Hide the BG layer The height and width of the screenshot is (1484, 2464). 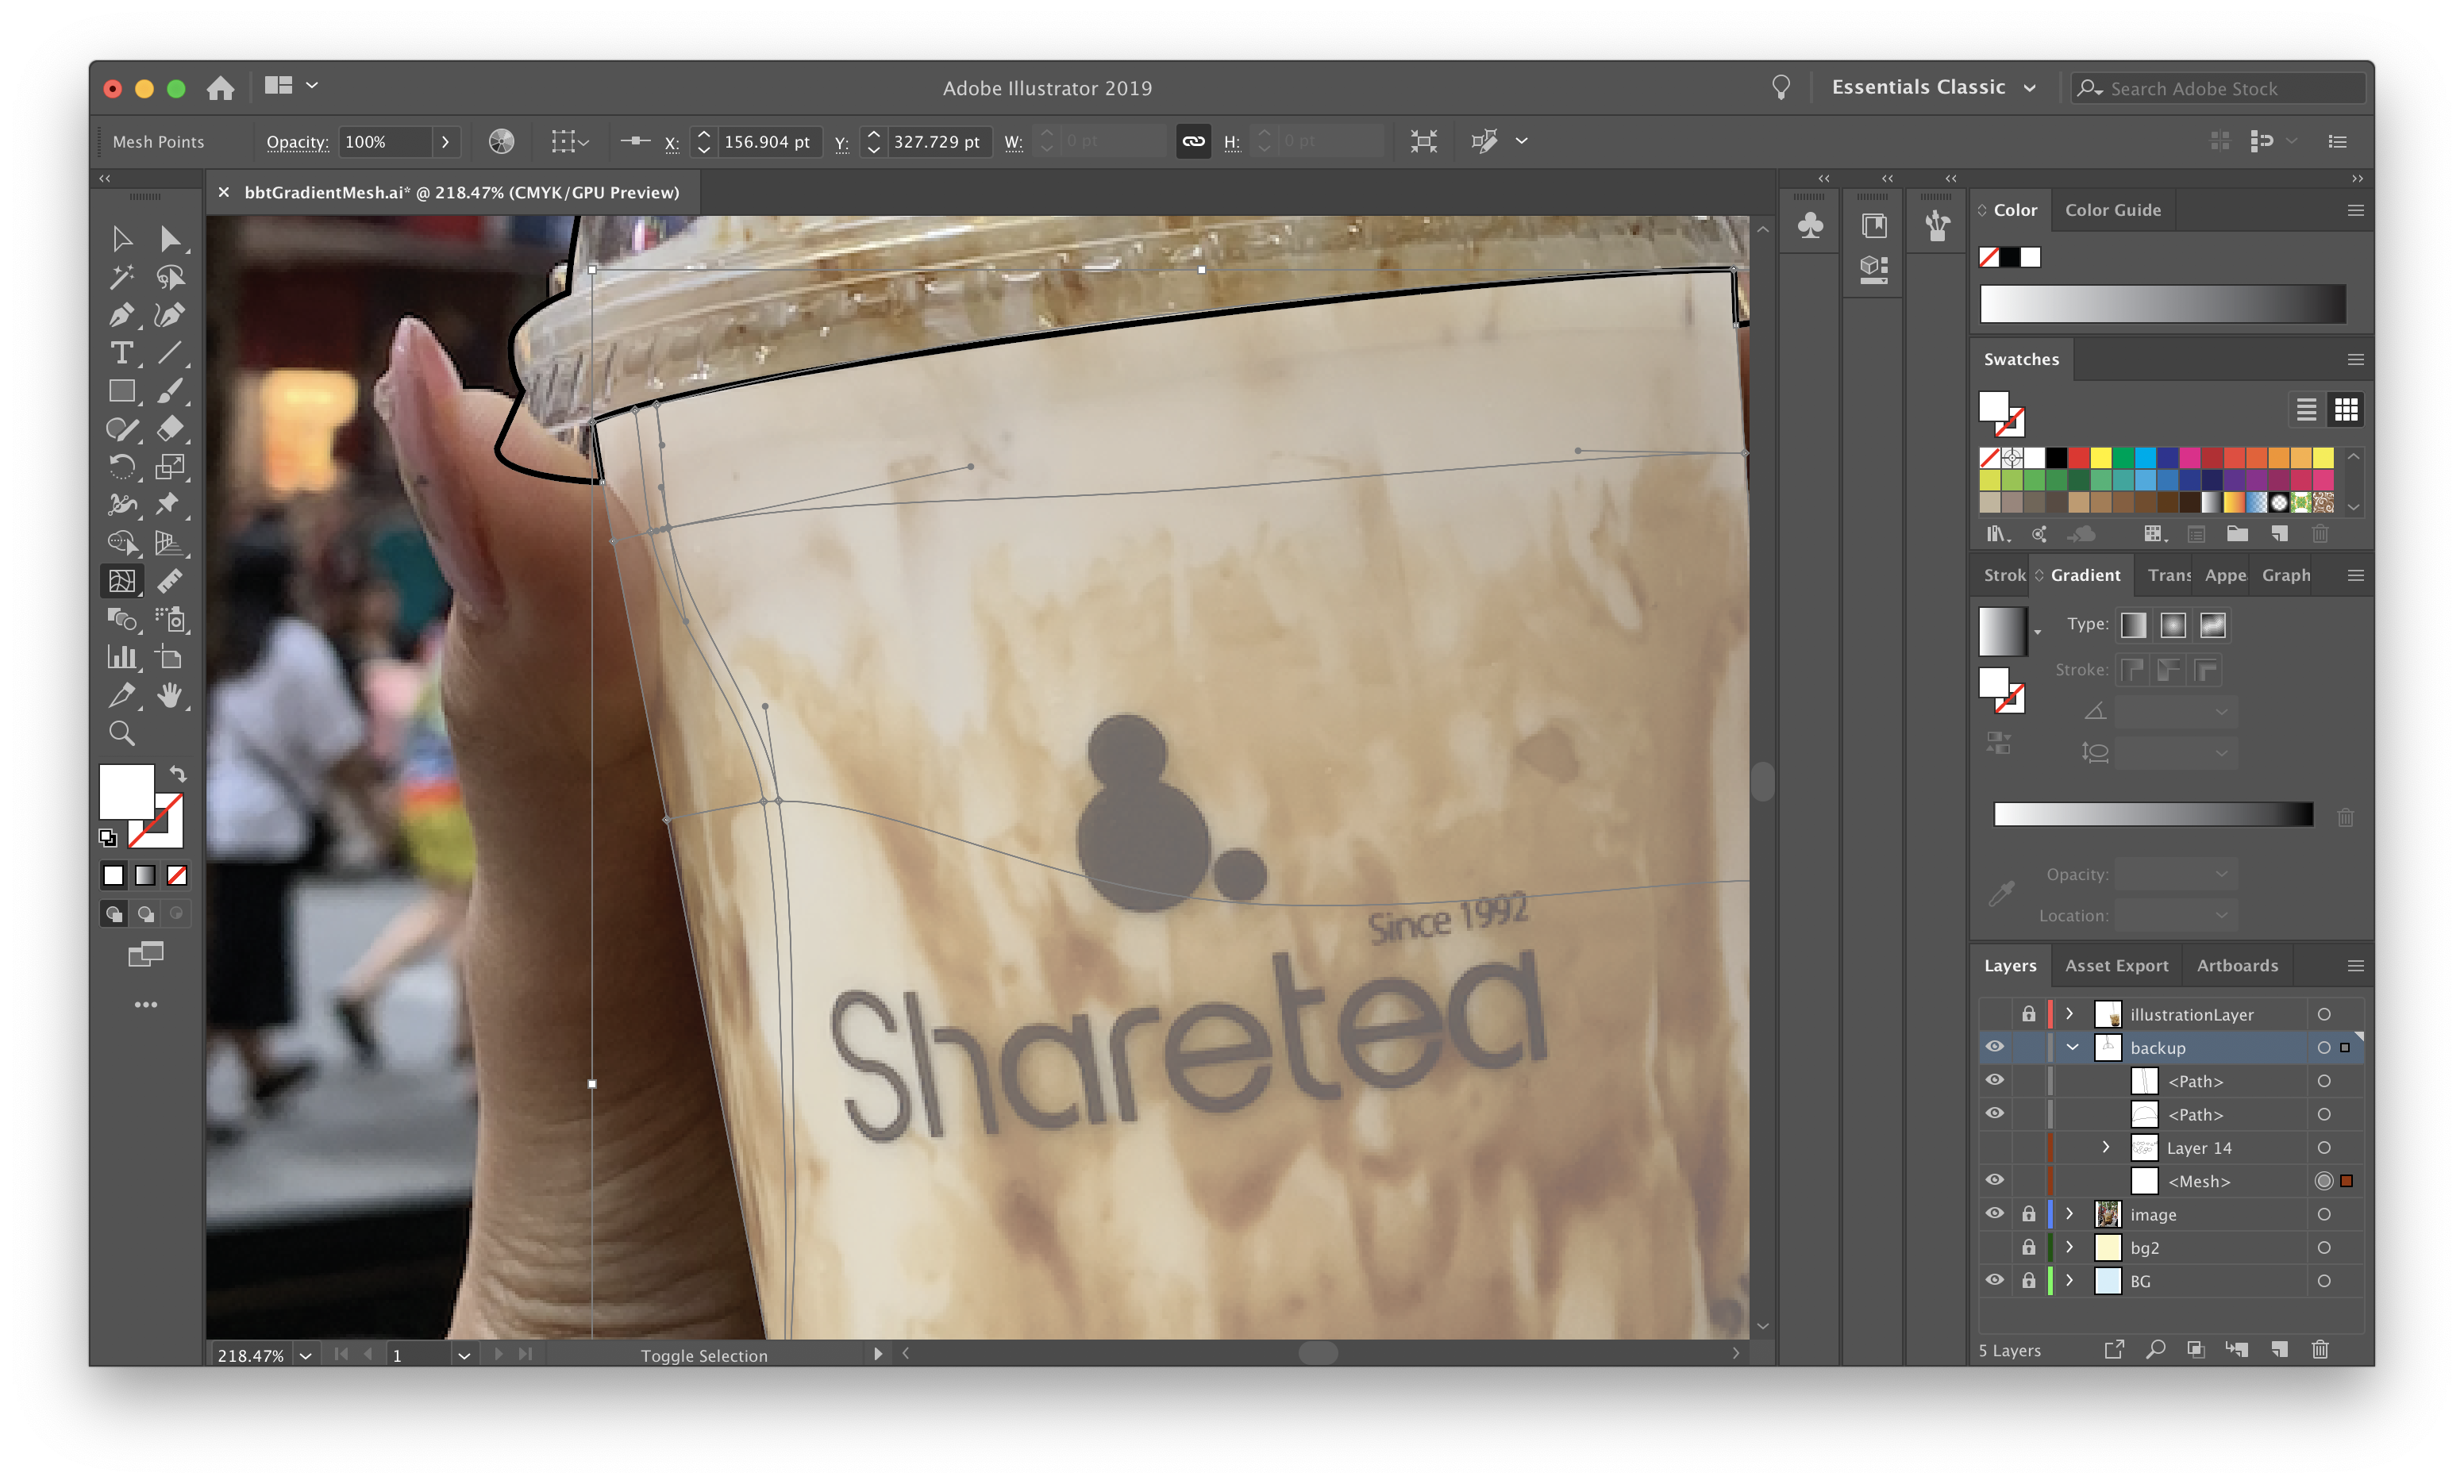(x=1994, y=1280)
